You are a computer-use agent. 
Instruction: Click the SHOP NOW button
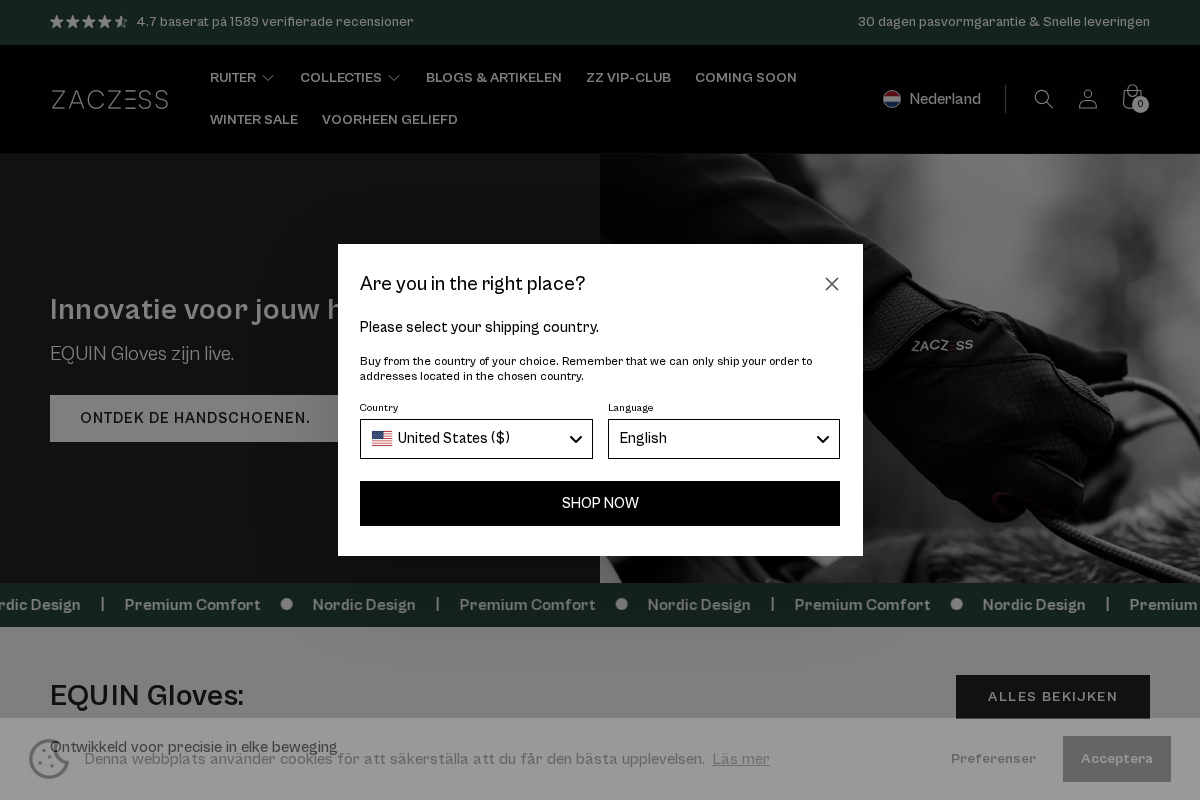(600, 503)
